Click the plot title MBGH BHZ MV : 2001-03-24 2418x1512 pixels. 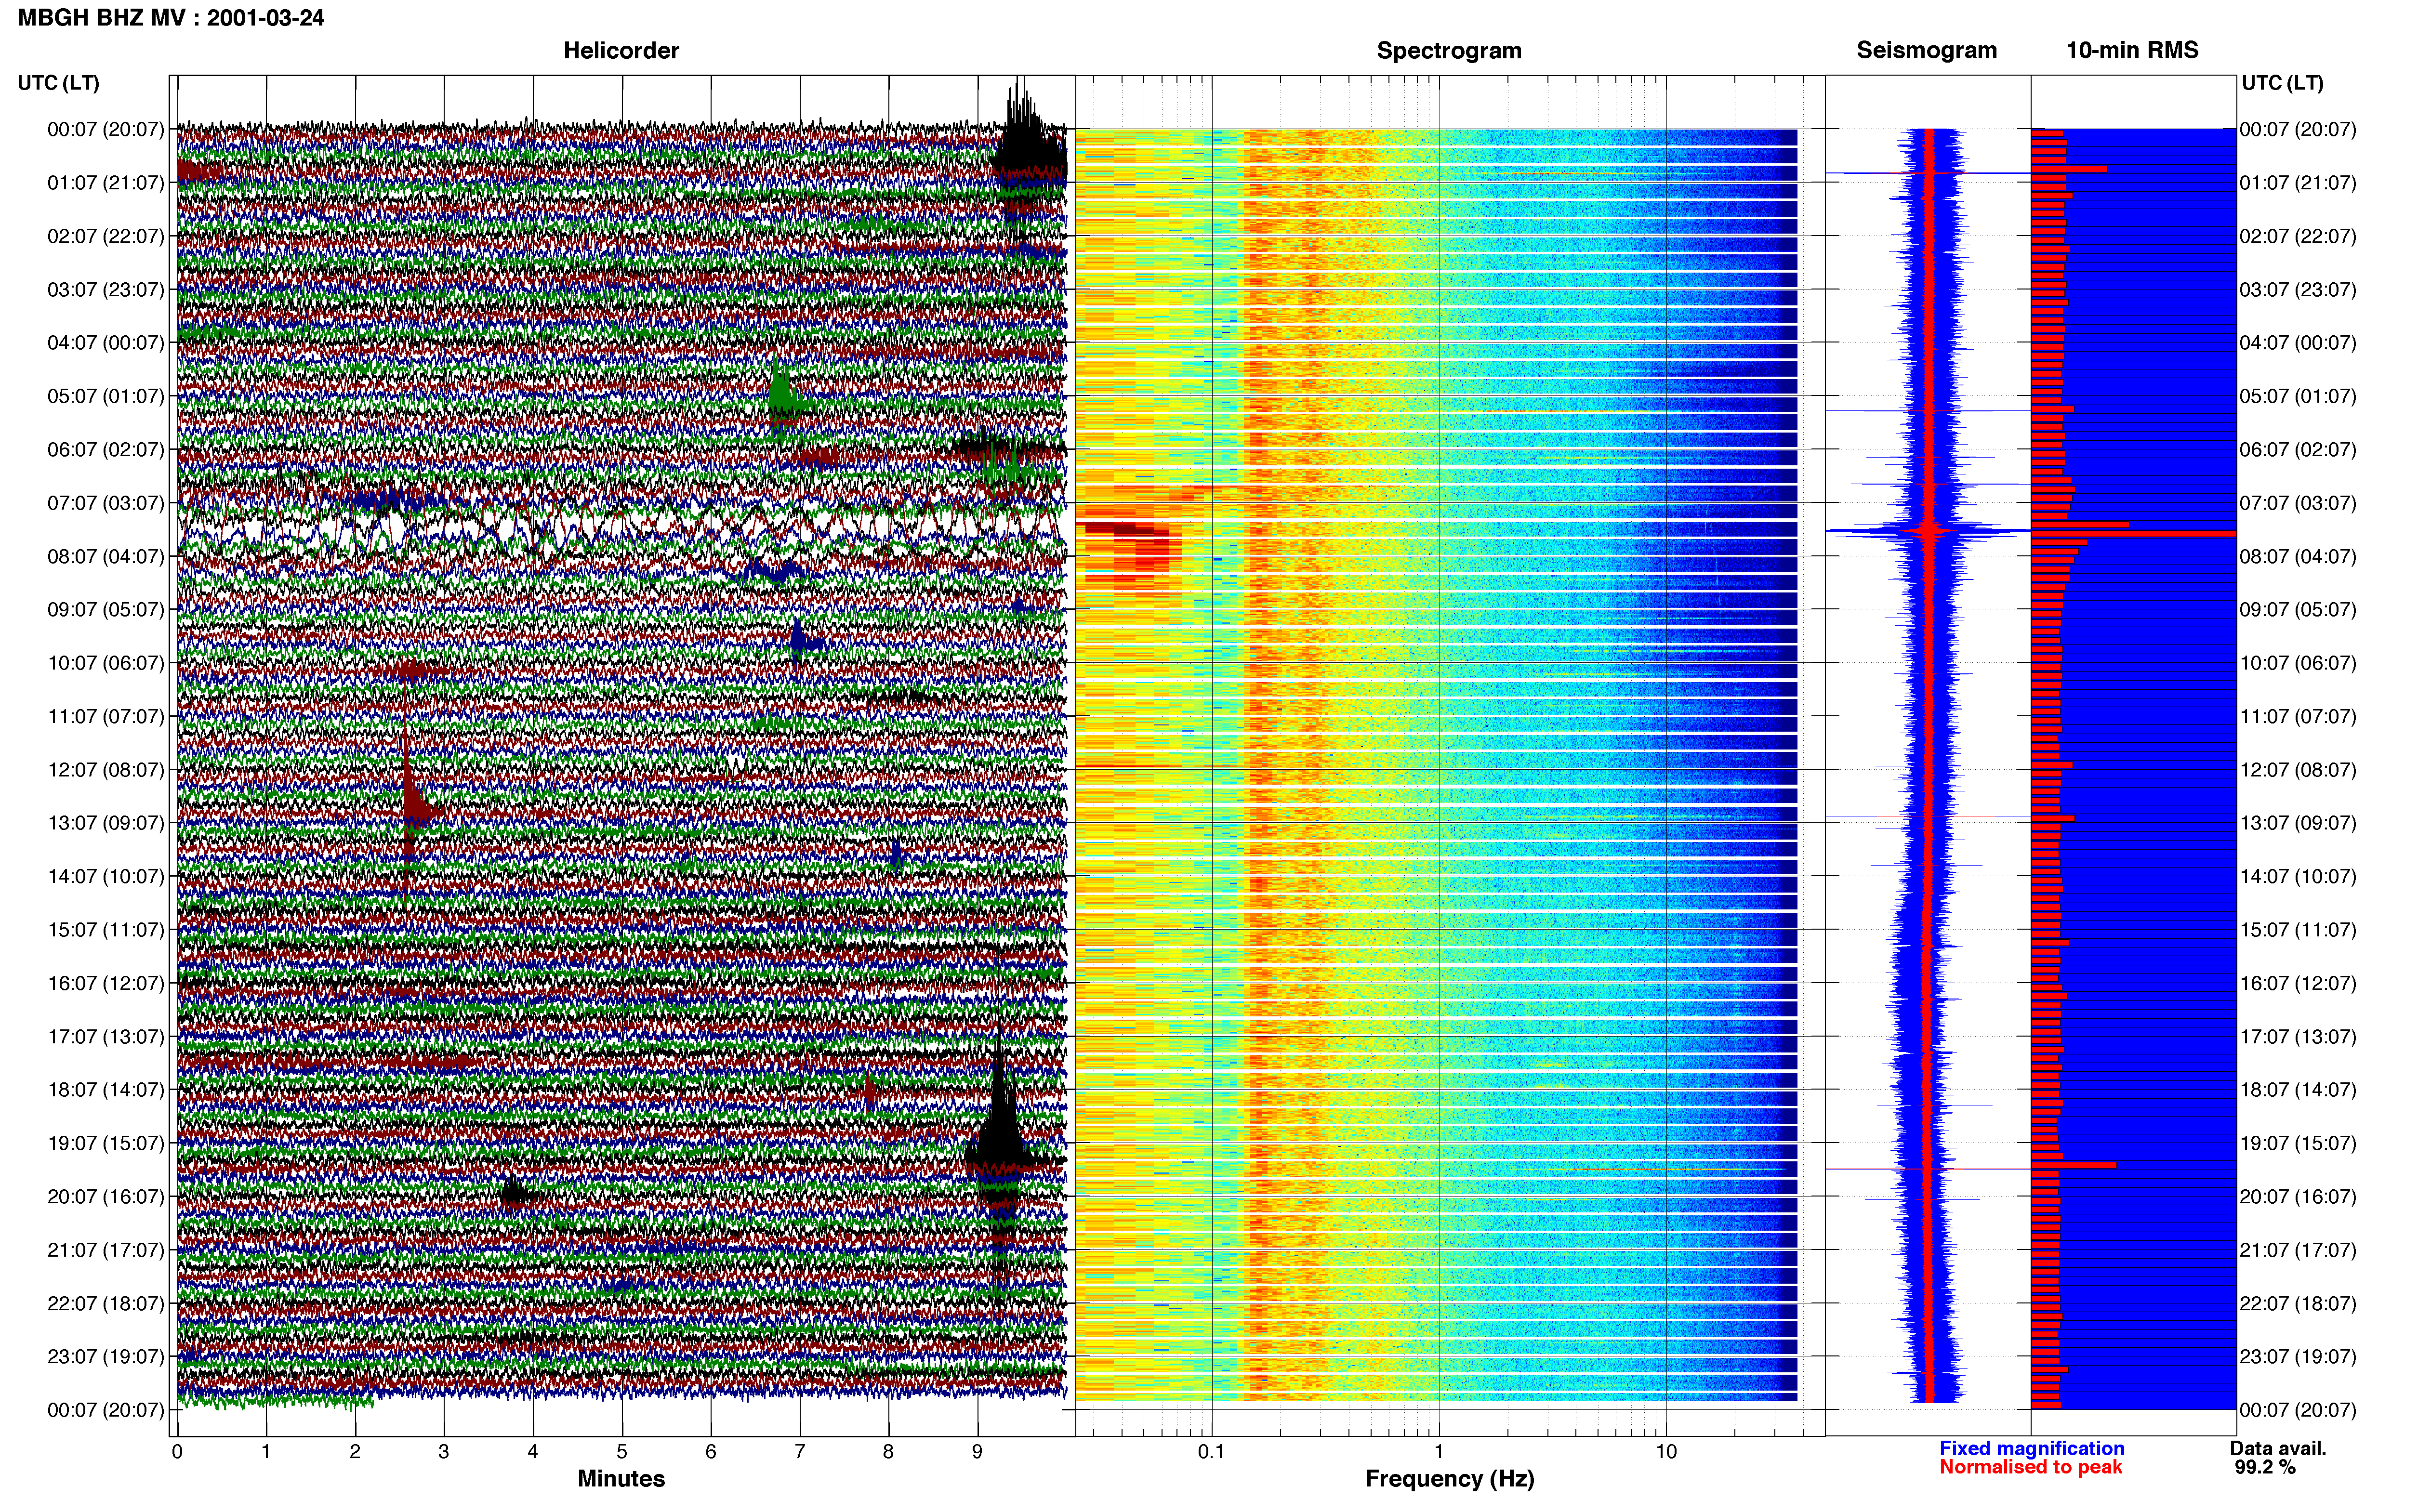point(171,18)
